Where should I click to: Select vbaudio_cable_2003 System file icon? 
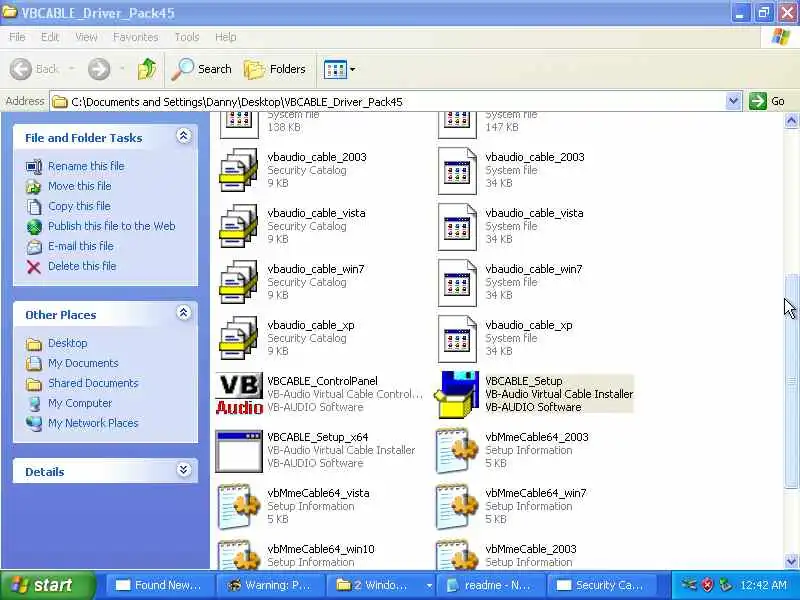pos(457,171)
